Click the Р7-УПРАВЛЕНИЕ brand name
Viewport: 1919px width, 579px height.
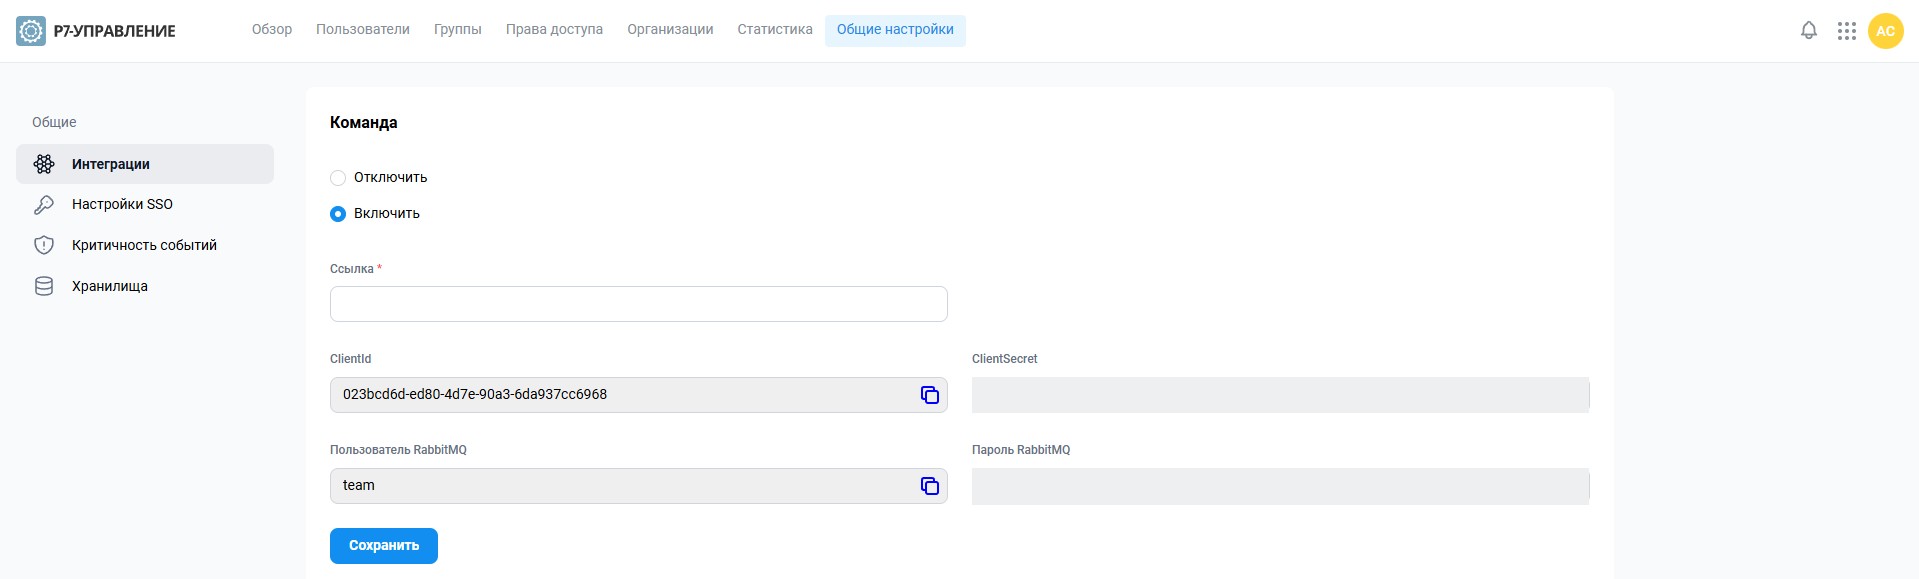pos(115,32)
